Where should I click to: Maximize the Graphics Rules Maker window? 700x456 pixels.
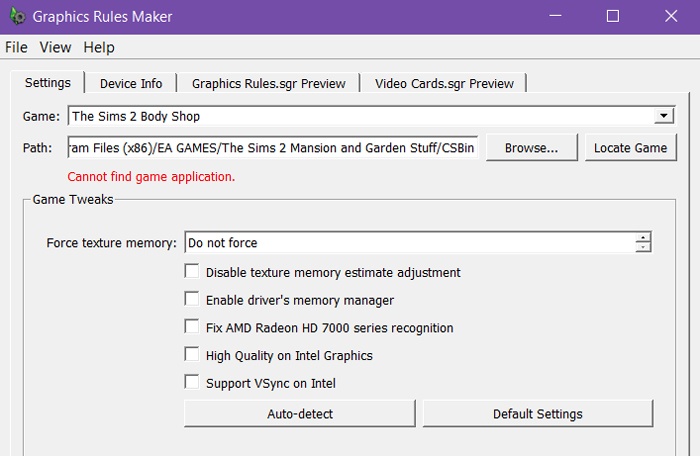pos(613,17)
